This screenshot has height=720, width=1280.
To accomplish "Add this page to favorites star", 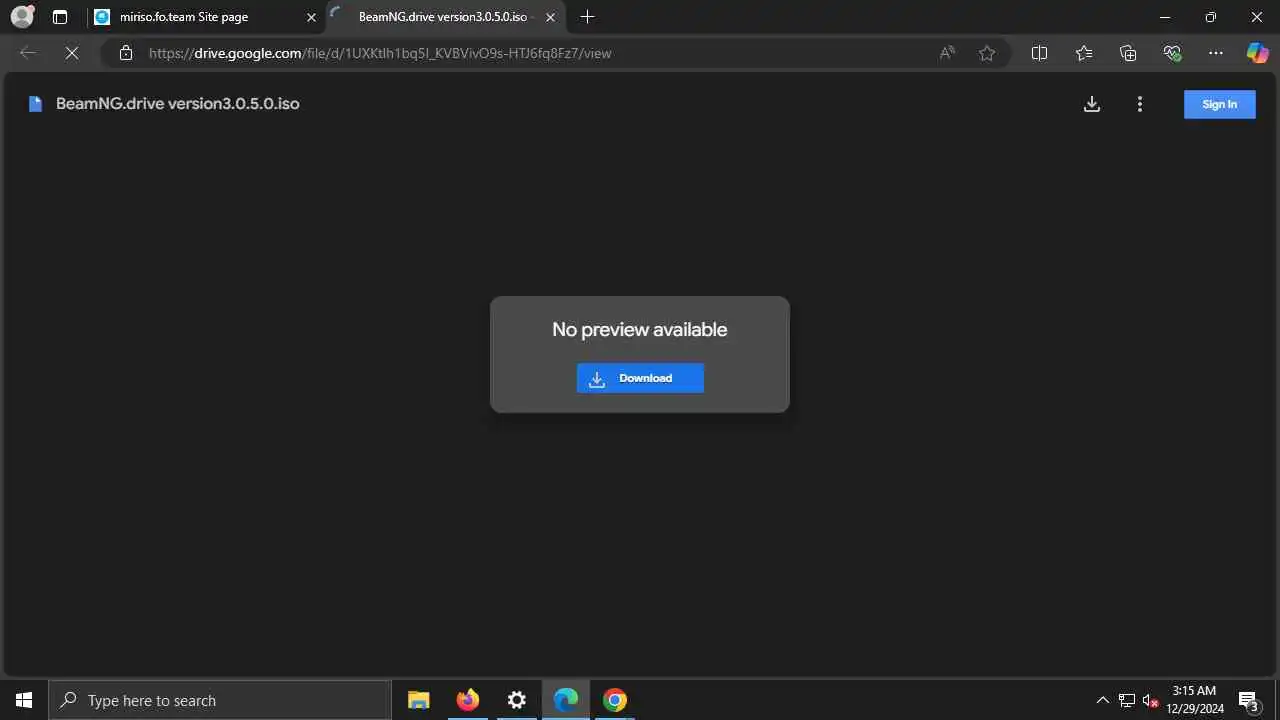I will [987, 53].
